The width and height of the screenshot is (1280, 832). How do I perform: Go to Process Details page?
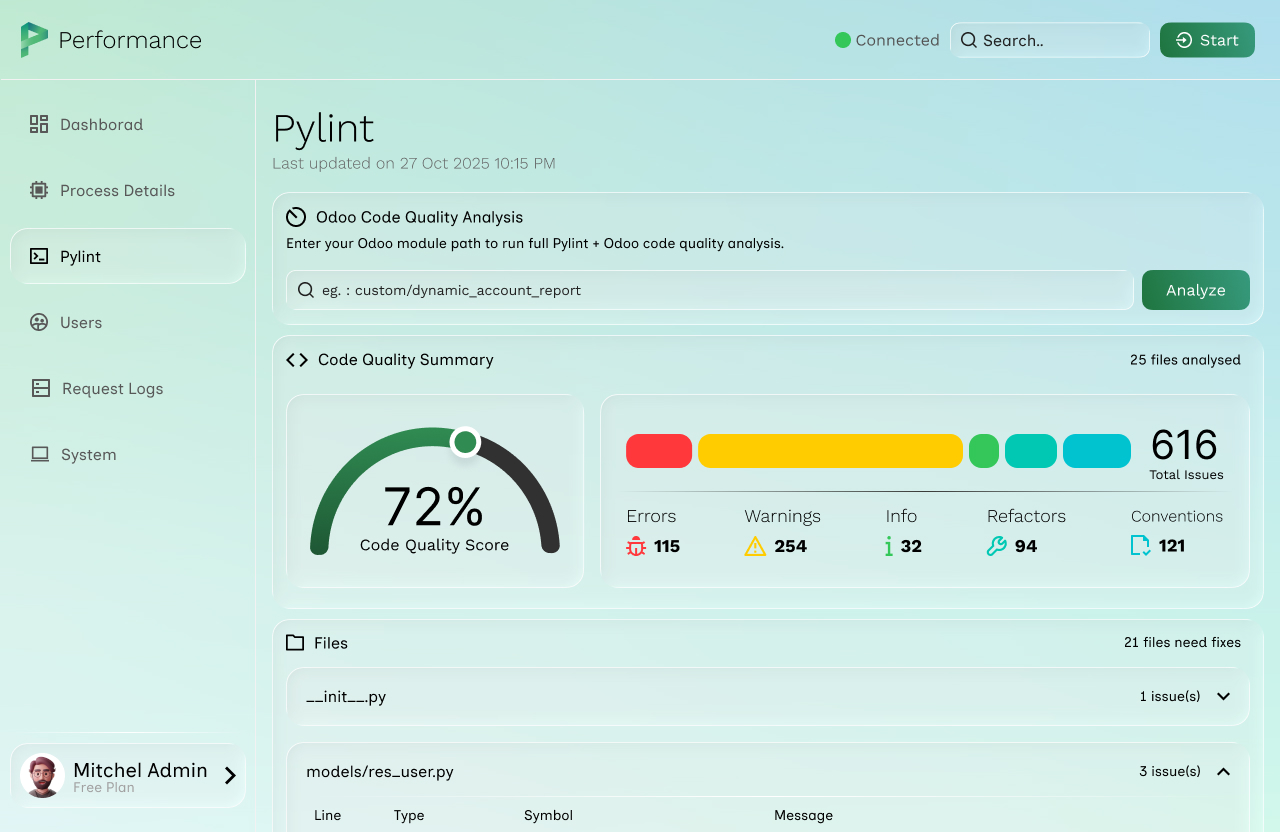pos(117,190)
